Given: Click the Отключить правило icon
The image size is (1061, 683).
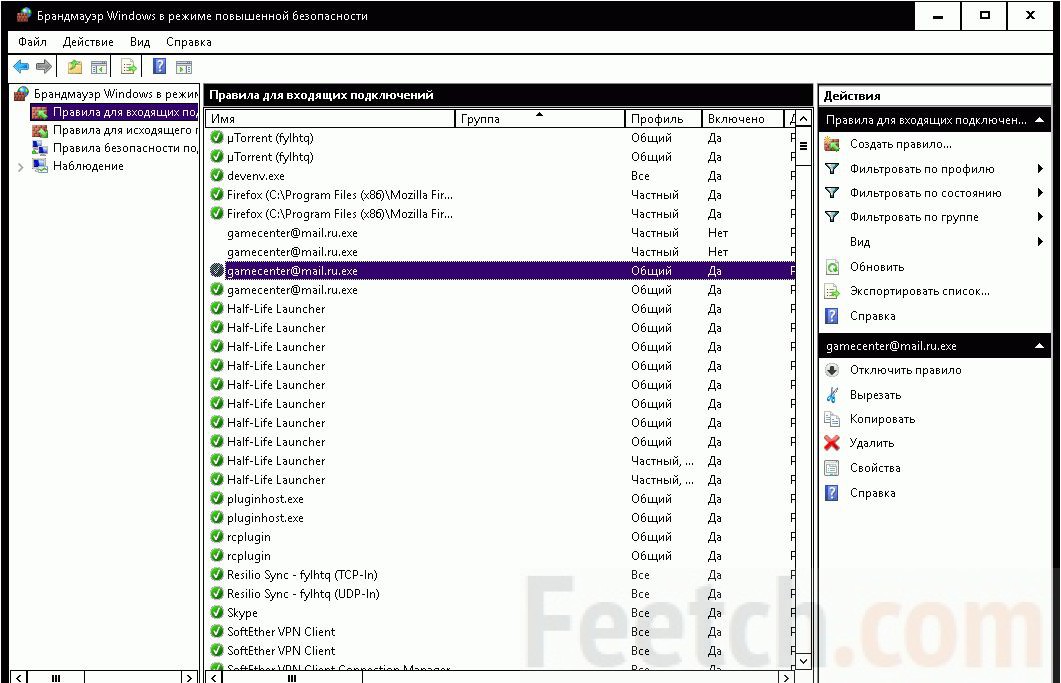Looking at the screenshot, I should 832,370.
